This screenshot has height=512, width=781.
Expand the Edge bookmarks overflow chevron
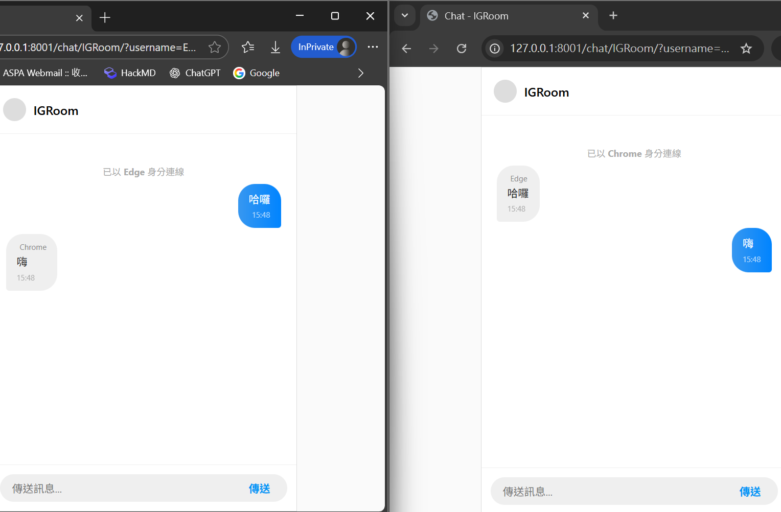[361, 73]
